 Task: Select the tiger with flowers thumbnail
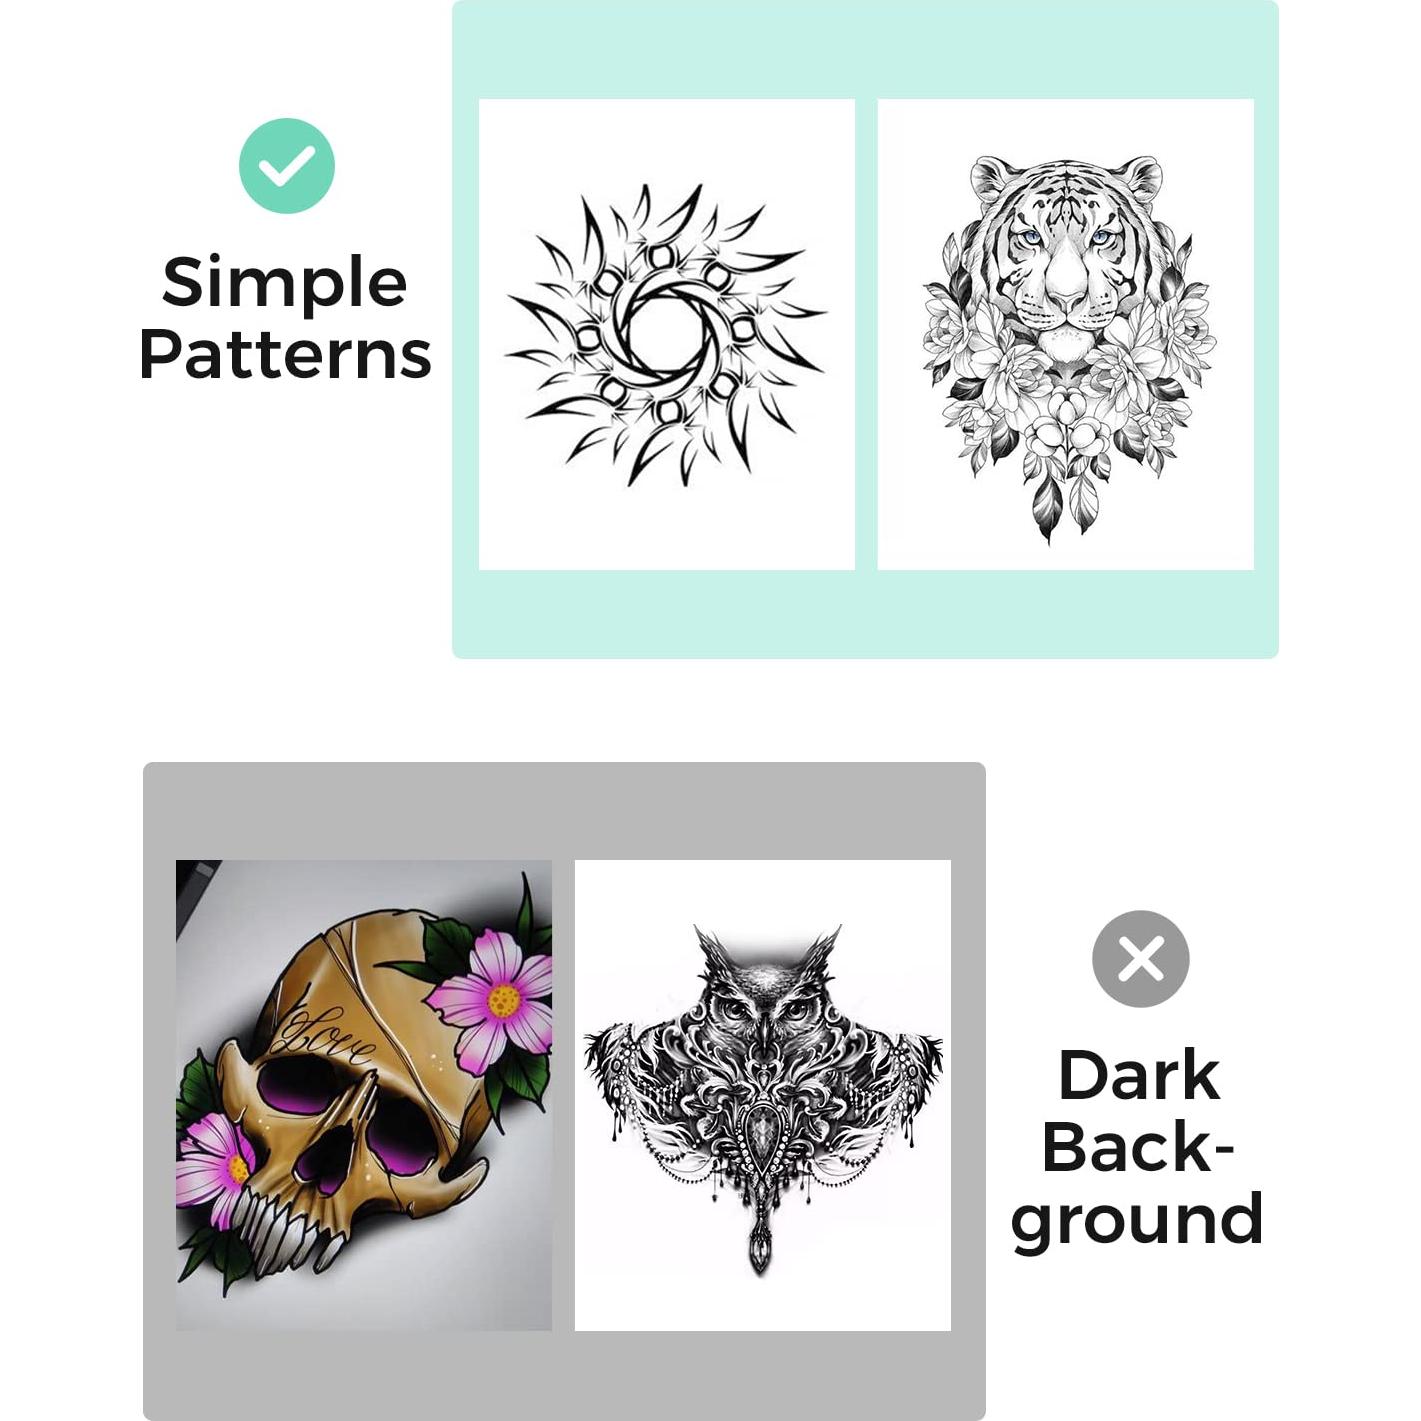point(1066,334)
